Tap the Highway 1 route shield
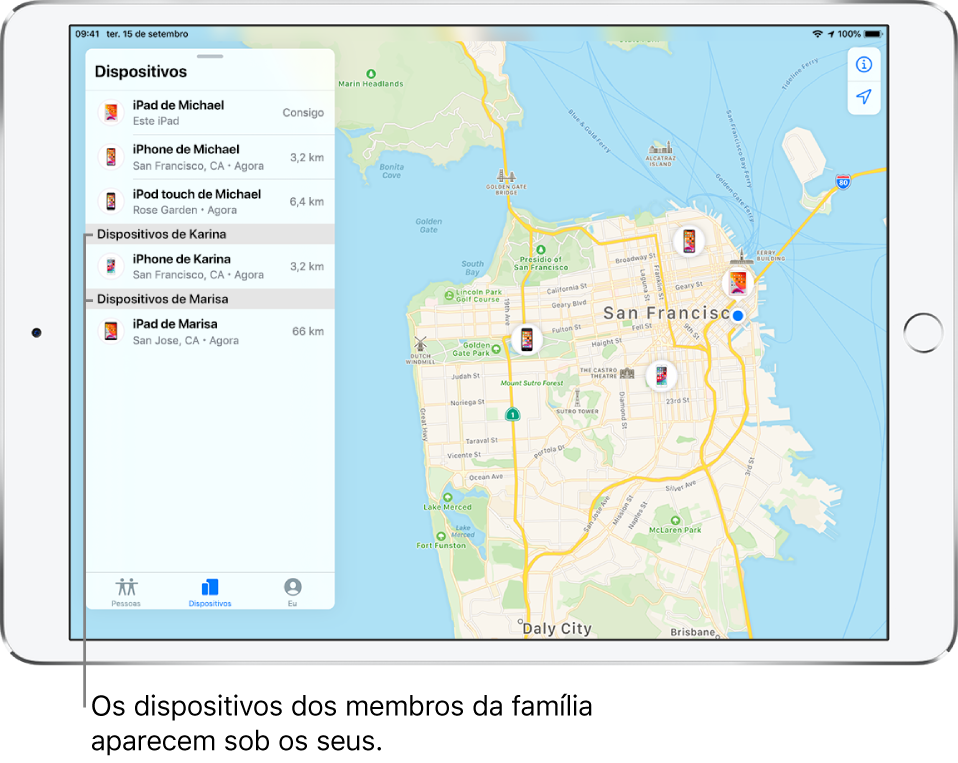The image size is (958, 763). [513, 414]
